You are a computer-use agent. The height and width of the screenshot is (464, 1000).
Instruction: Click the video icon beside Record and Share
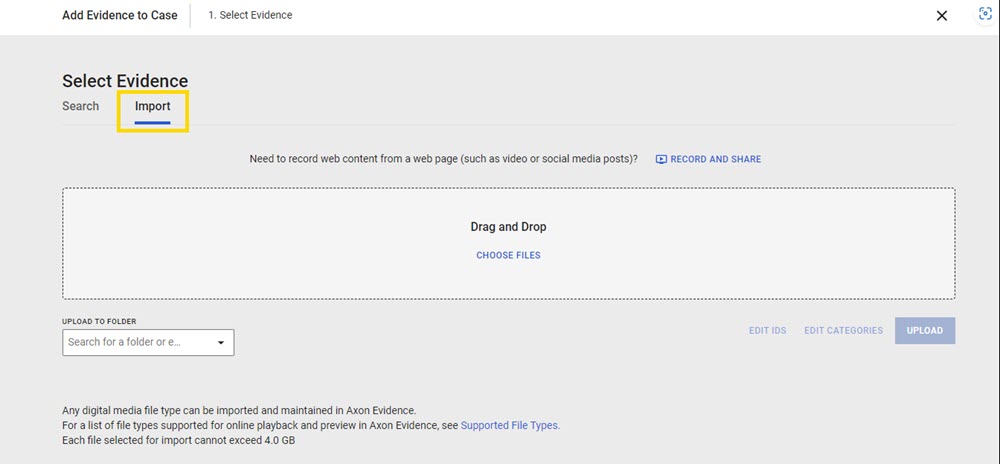[661, 159]
